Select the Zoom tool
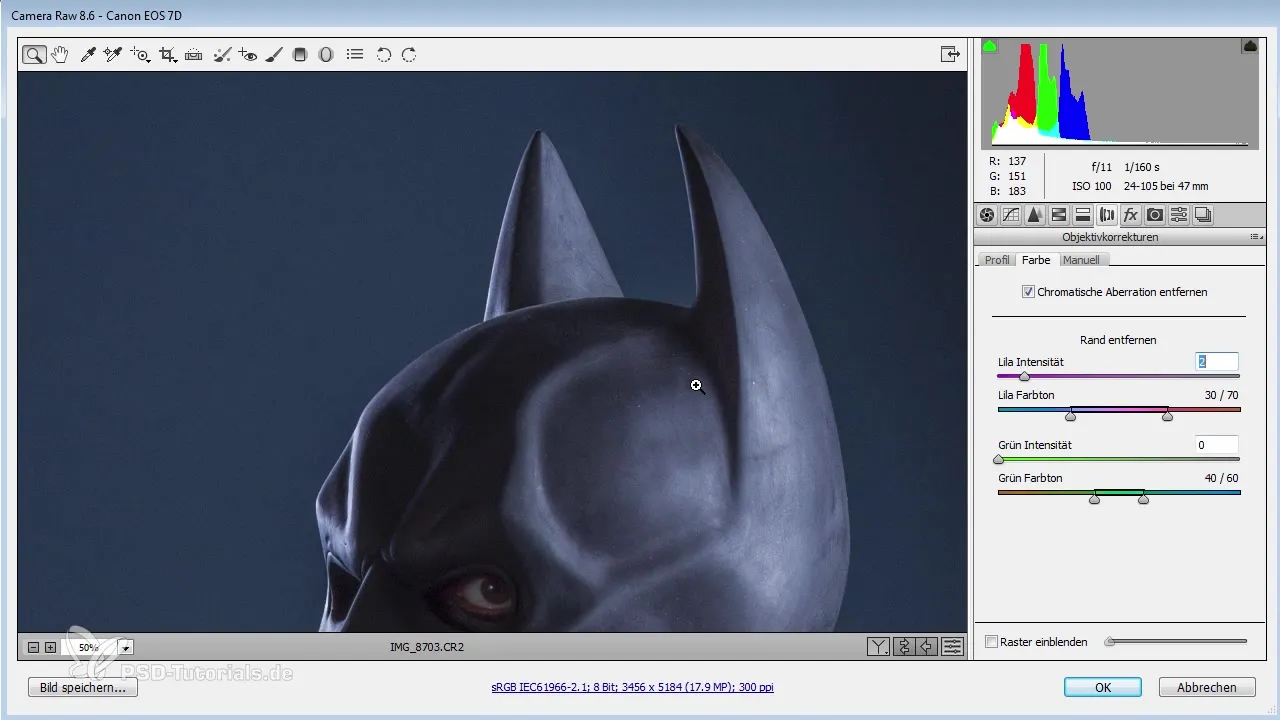Screen dimensions: 1280x720 point(34,55)
